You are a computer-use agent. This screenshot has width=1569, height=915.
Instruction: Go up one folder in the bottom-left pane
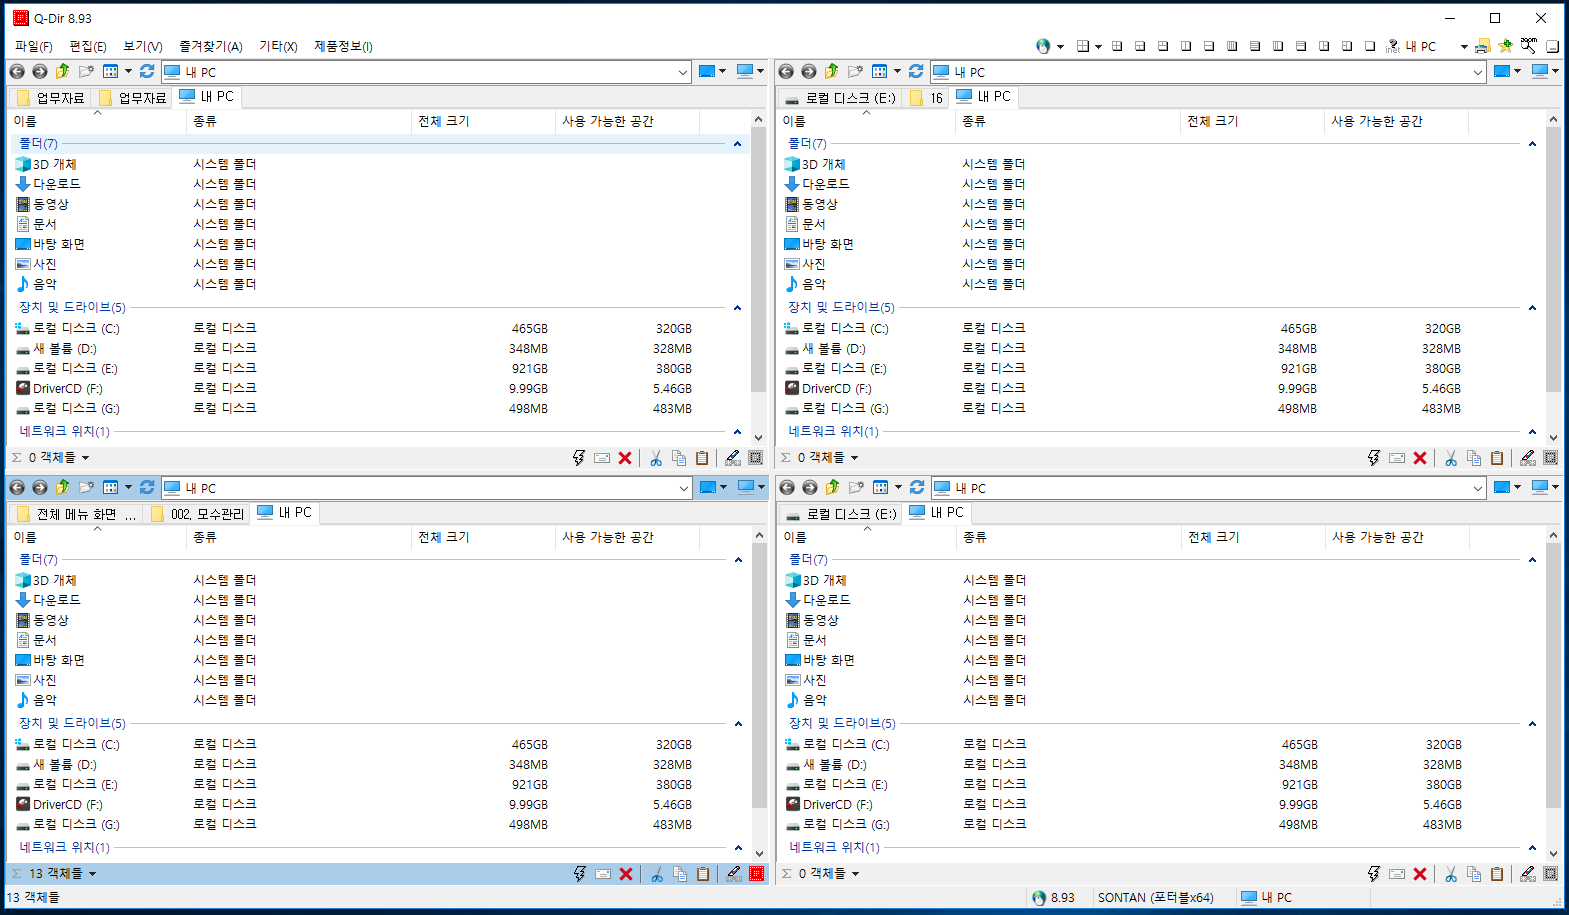click(63, 487)
